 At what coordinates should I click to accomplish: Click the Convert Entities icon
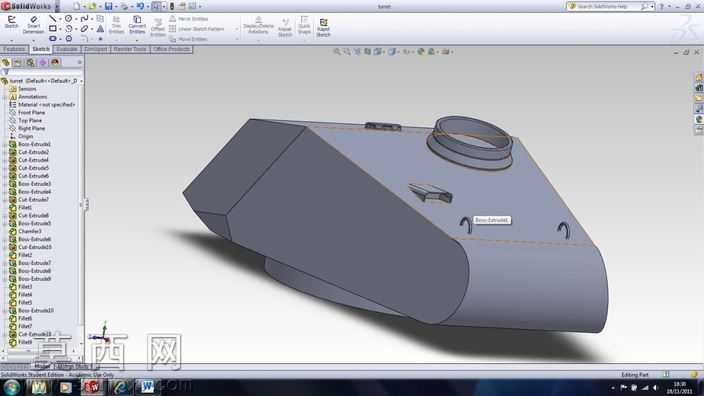[137, 25]
